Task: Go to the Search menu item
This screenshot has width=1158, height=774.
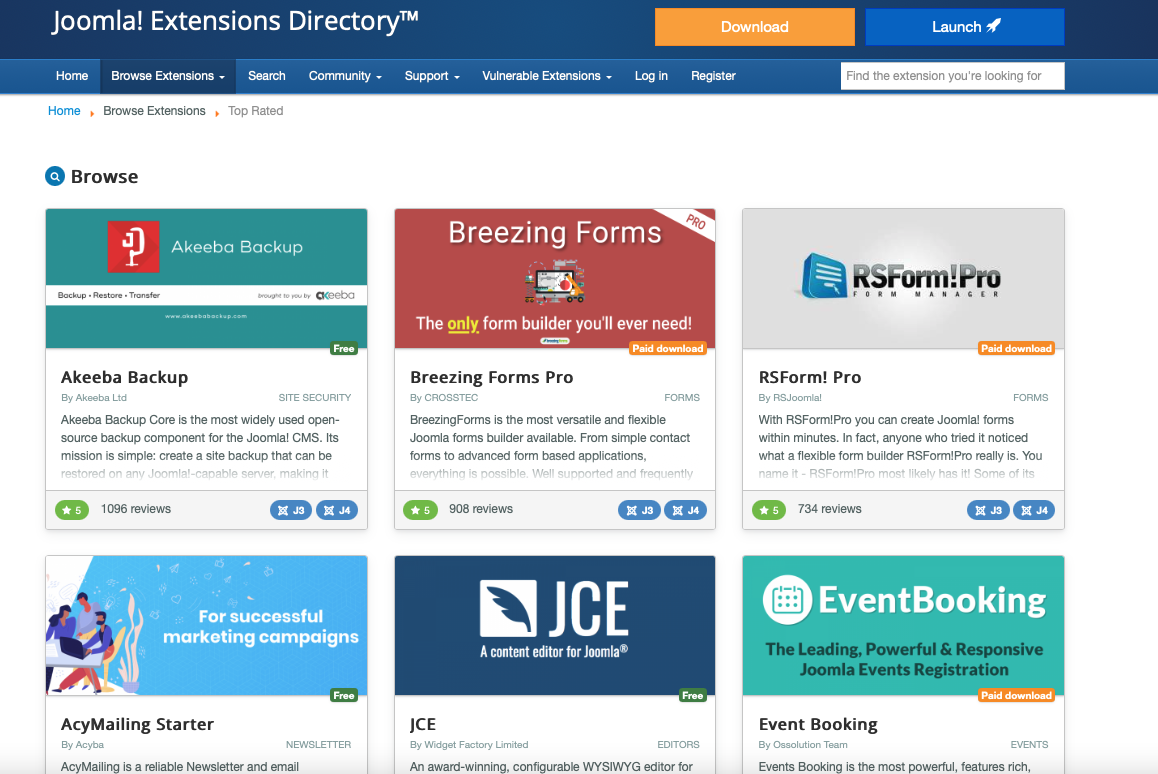Action: pos(267,76)
